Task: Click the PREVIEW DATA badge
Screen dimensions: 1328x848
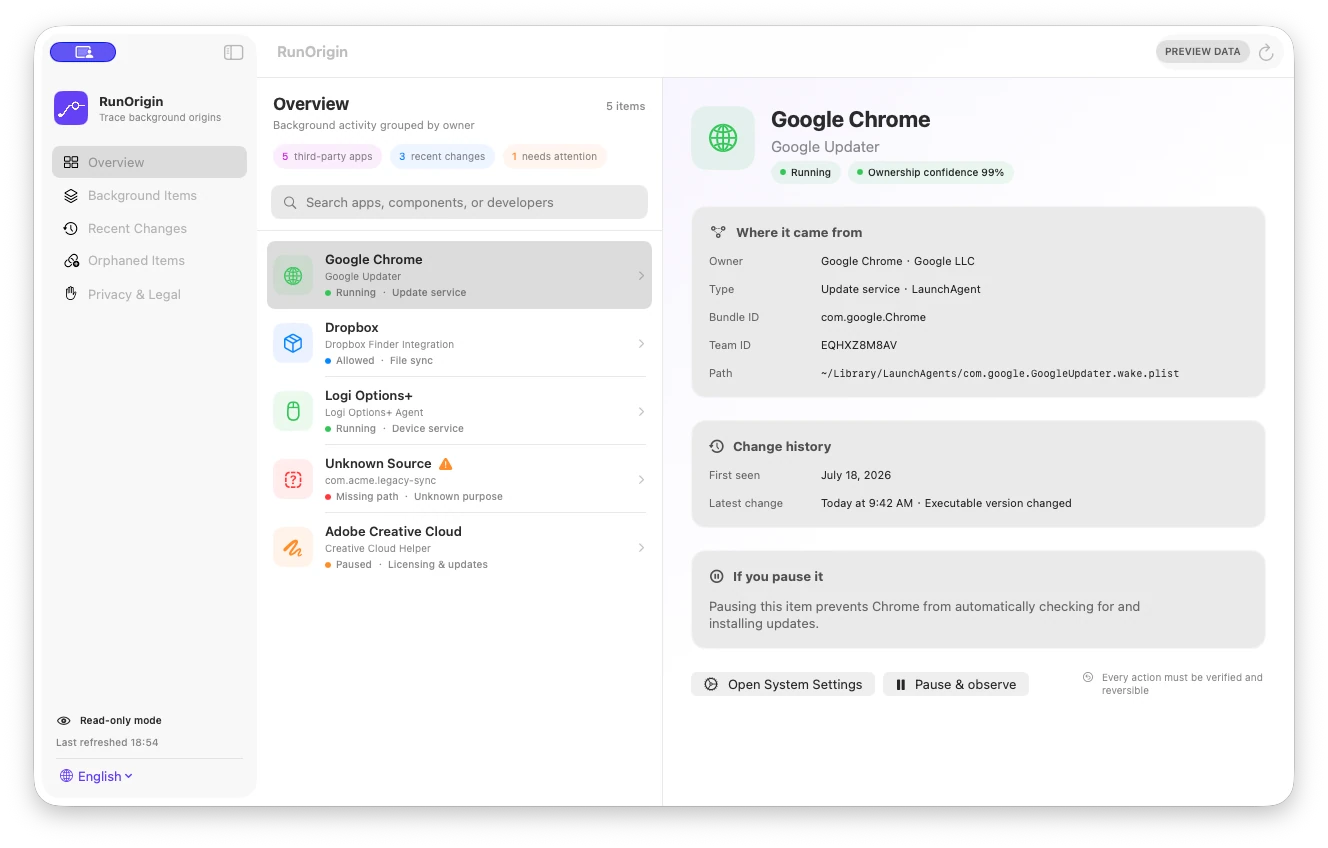Action: click(1203, 52)
